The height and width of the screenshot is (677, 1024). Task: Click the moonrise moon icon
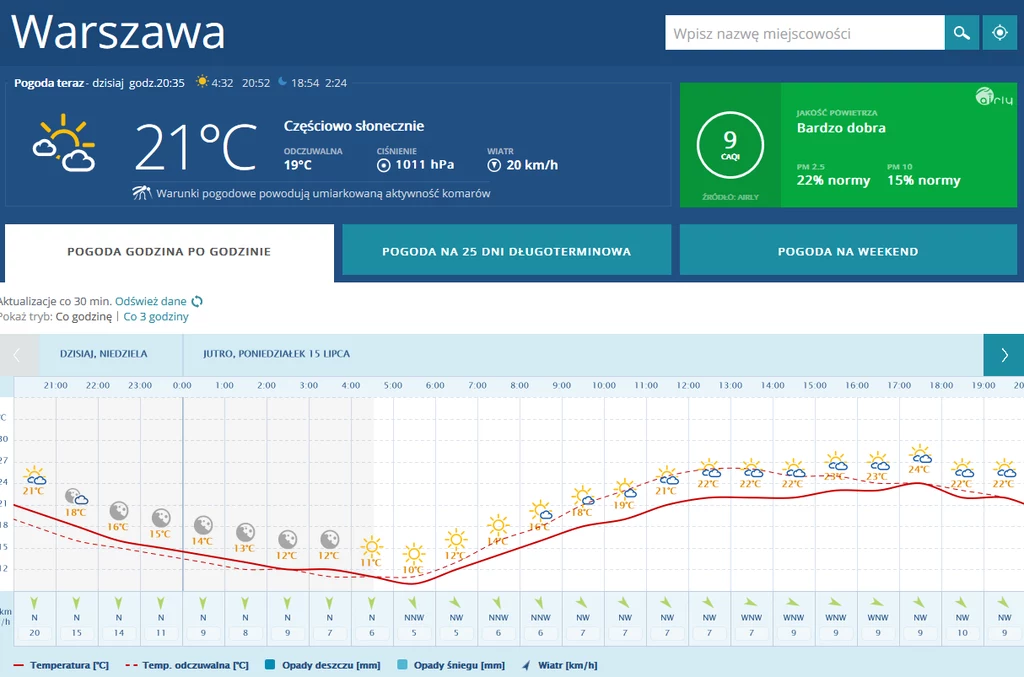point(282,82)
